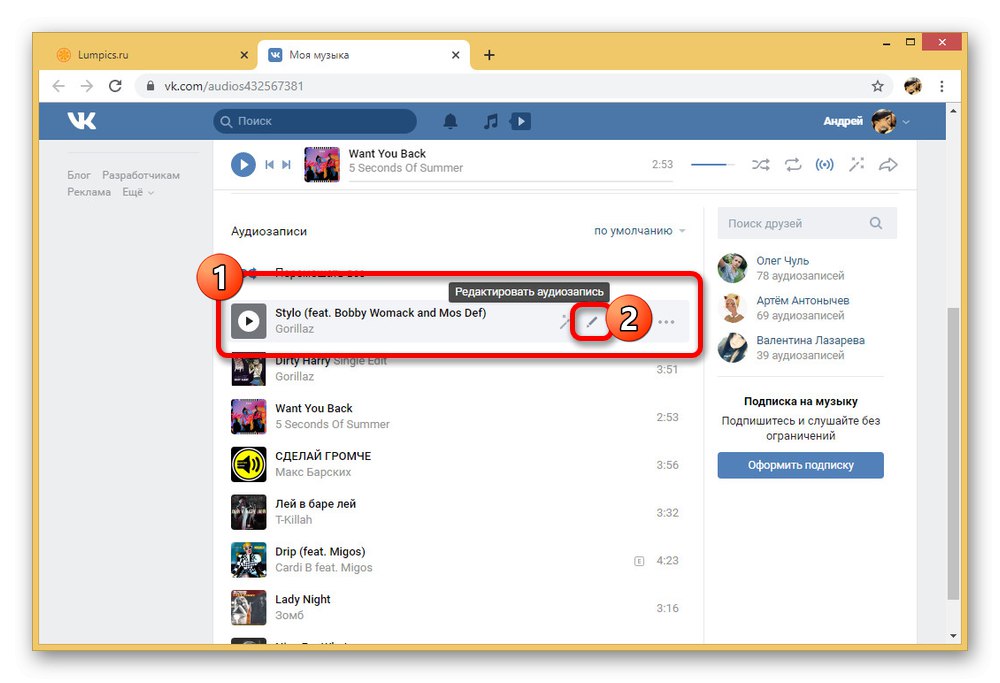Skip to previous track in the player
Image resolution: width=1000 pixels, height=683 pixels.
pyautogui.click(x=269, y=165)
